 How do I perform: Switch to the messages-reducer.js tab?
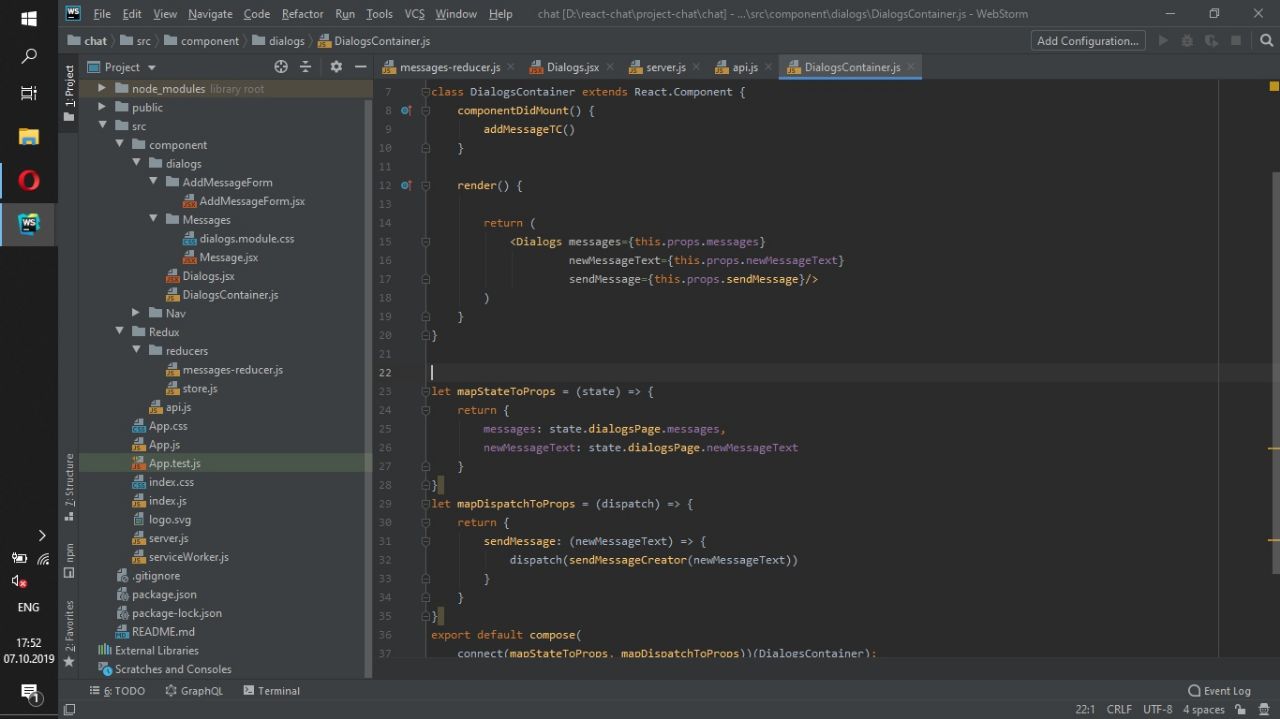448,67
